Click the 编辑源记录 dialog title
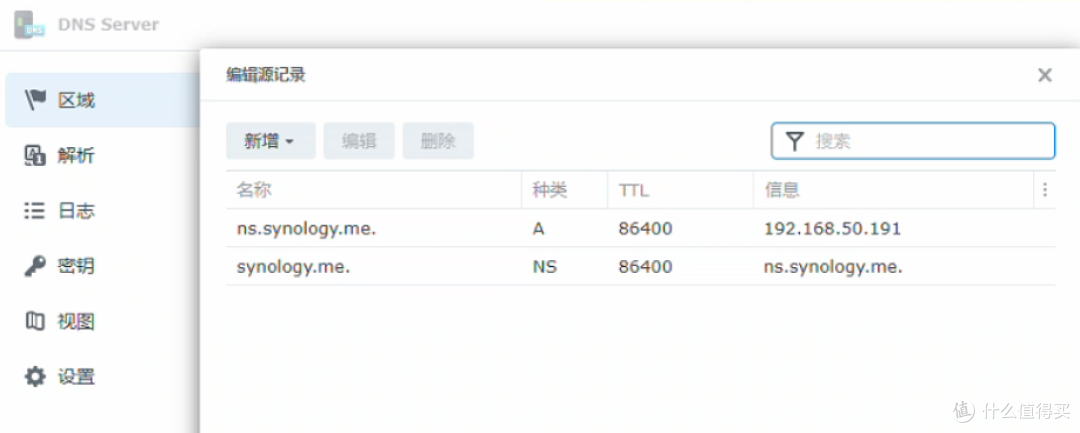This screenshot has width=1080, height=433. click(266, 75)
